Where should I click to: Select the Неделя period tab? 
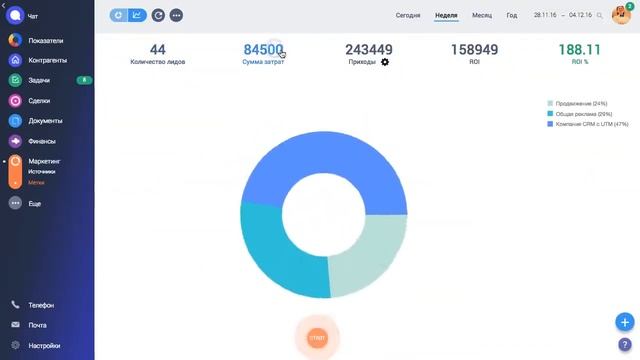[x=446, y=15]
